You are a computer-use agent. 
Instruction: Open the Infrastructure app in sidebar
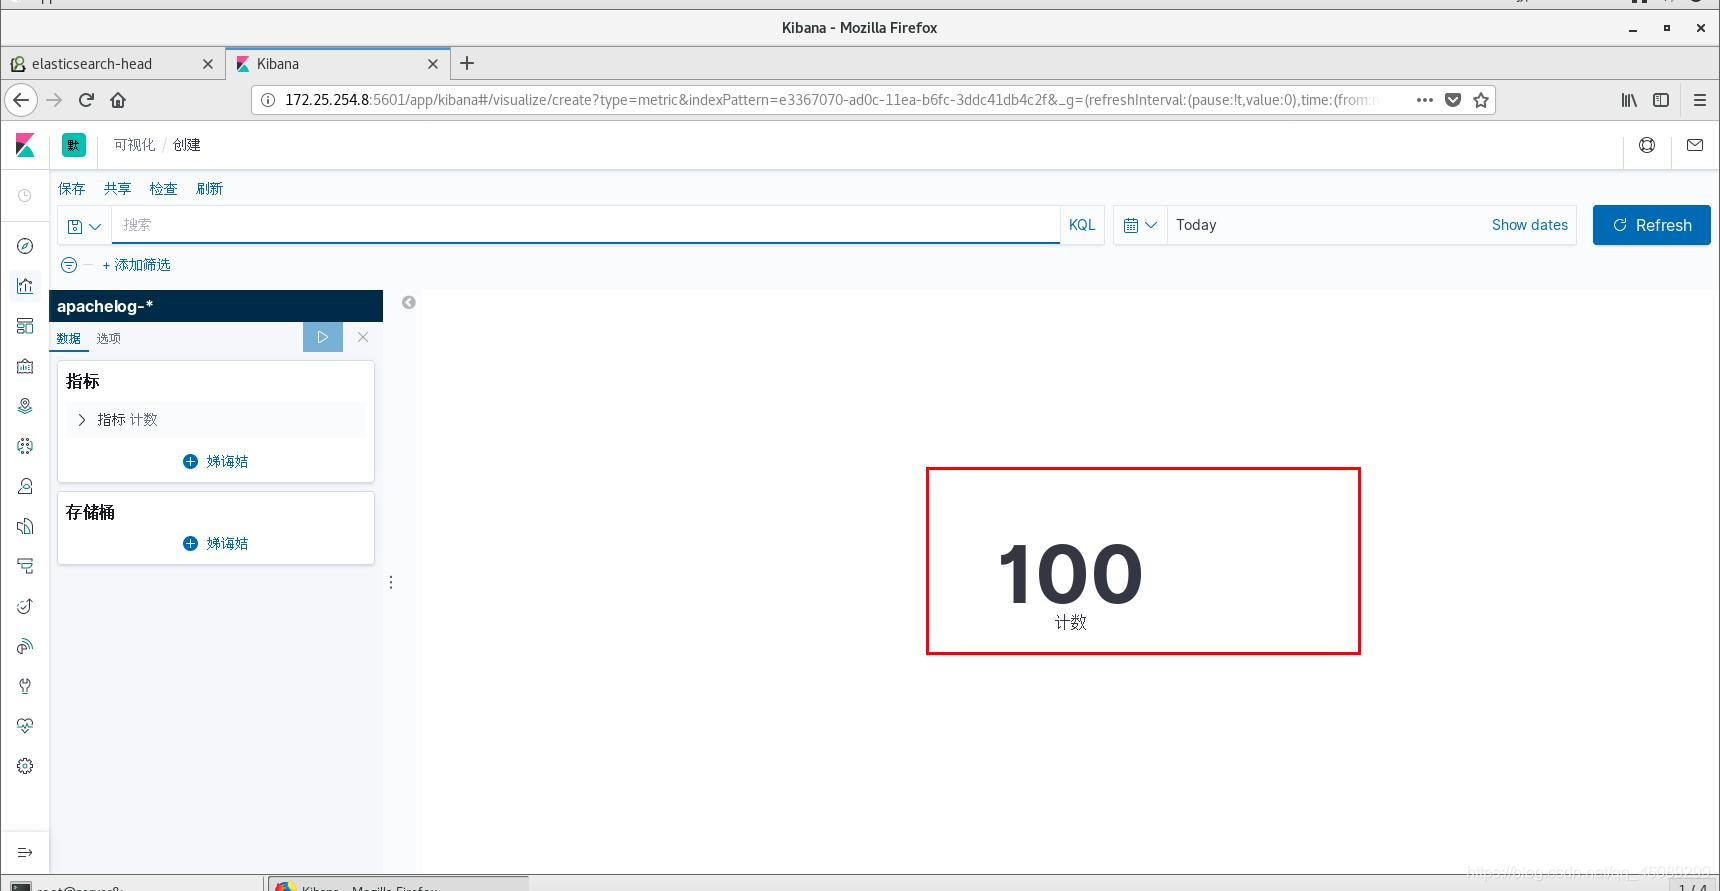click(25, 486)
